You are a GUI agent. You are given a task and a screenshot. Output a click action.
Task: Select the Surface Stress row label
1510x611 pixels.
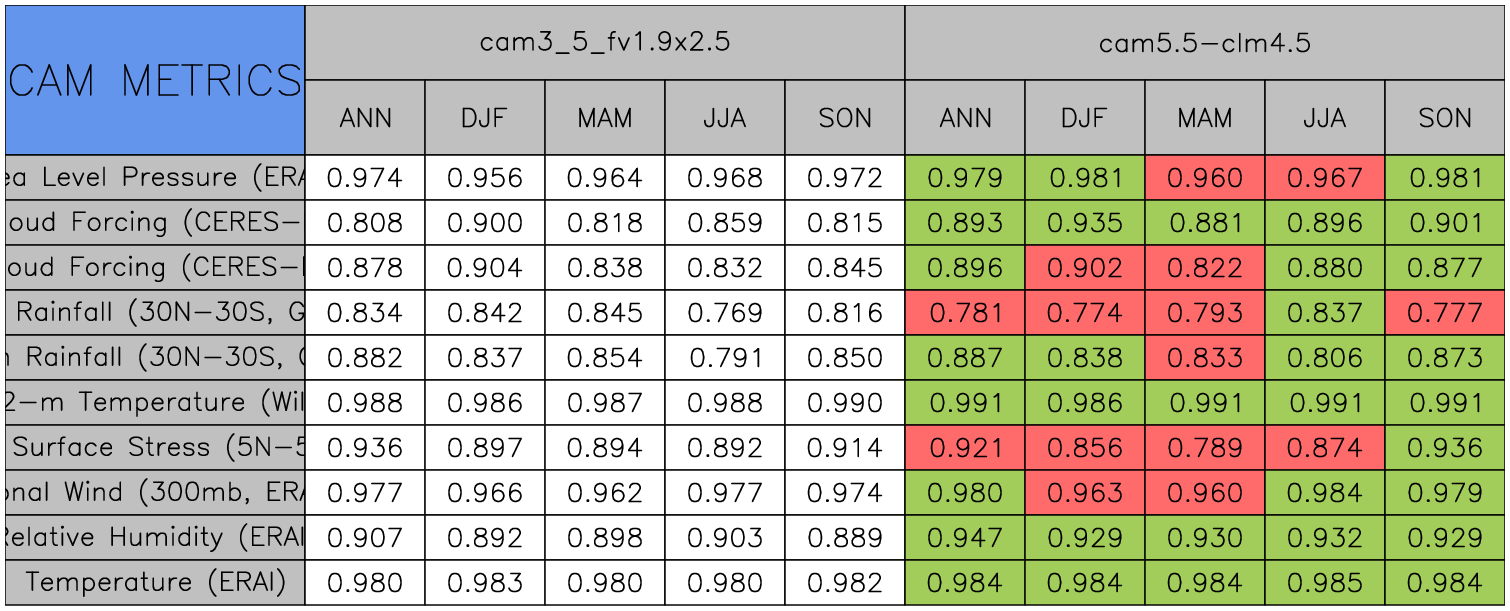click(155, 448)
